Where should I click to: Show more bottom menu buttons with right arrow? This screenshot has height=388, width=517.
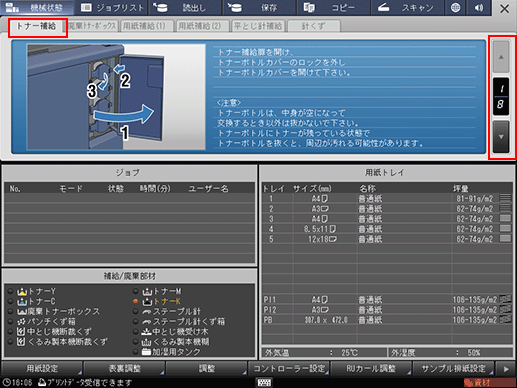(x=506, y=369)
